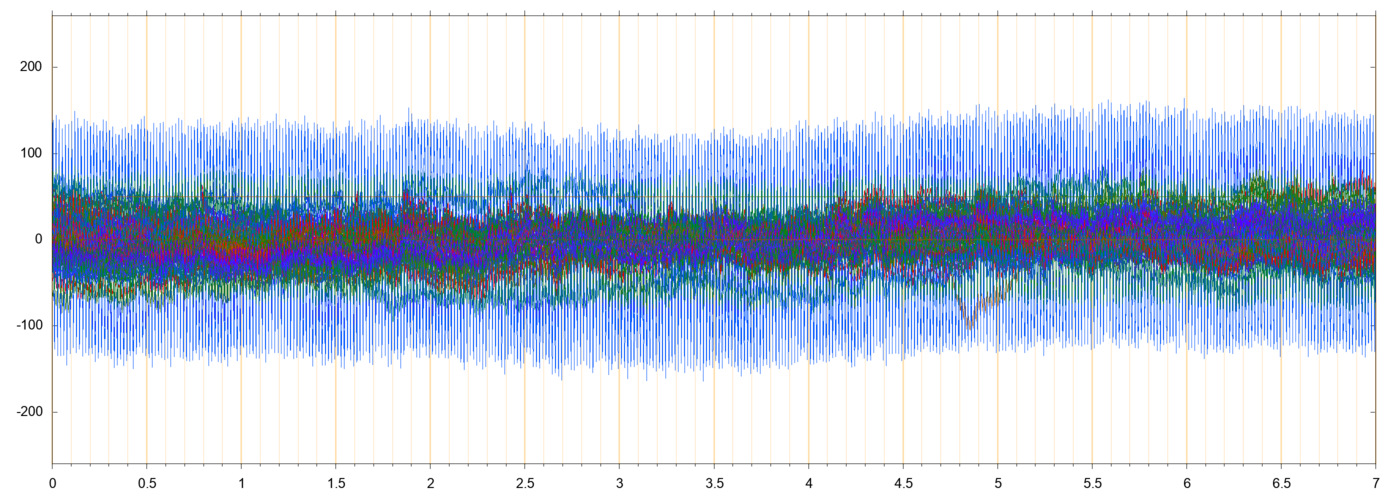The width and height of the screenshot is (1400, 500).
Task: Click the y-axis label -100
Action: (31, 326)
